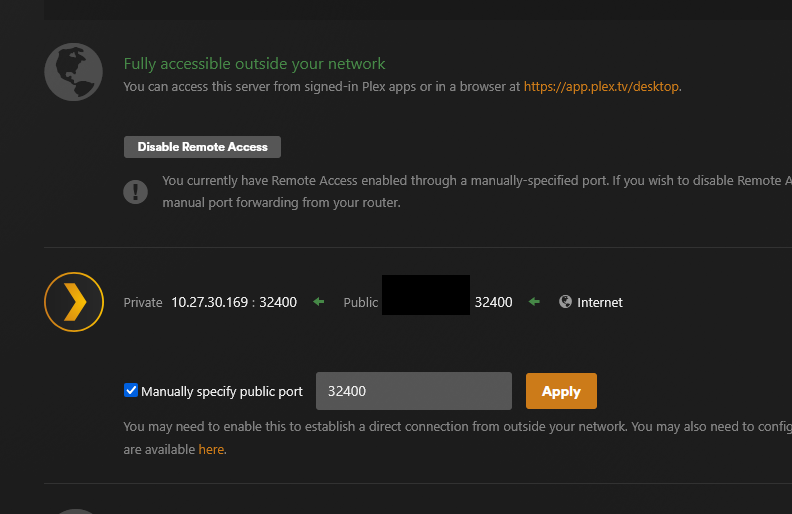
Task: Click the Disable Remote Access button
Action: [x=202, y=147]
